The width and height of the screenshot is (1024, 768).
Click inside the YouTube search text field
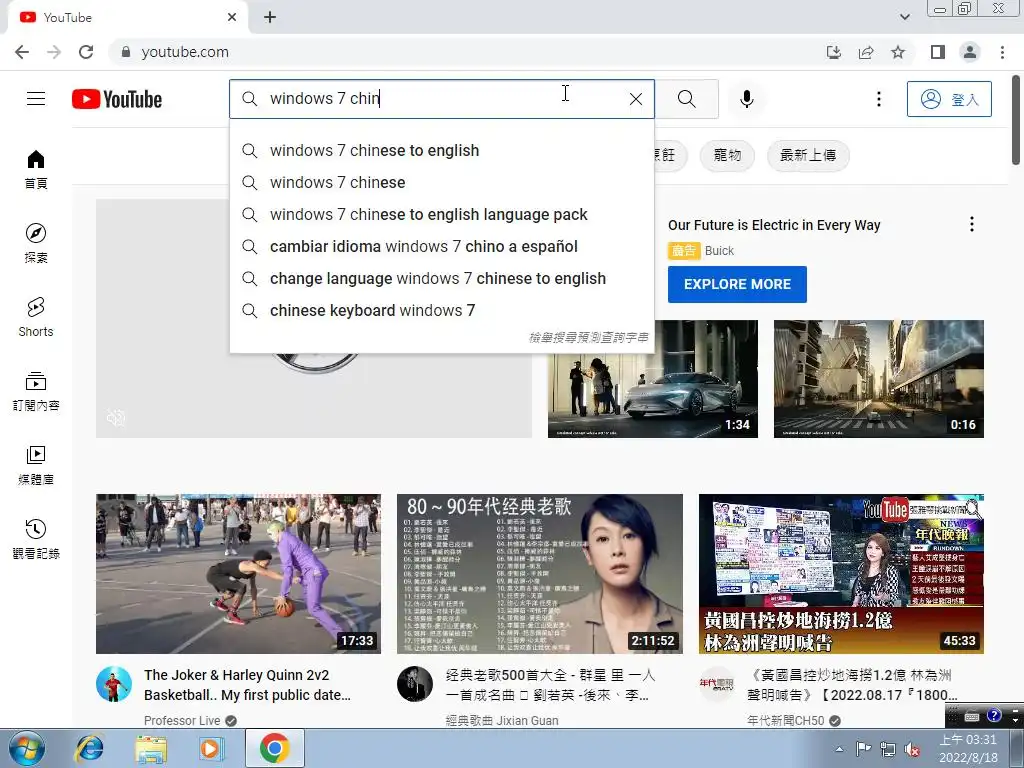pyautogui.click(x=442, y=99)
